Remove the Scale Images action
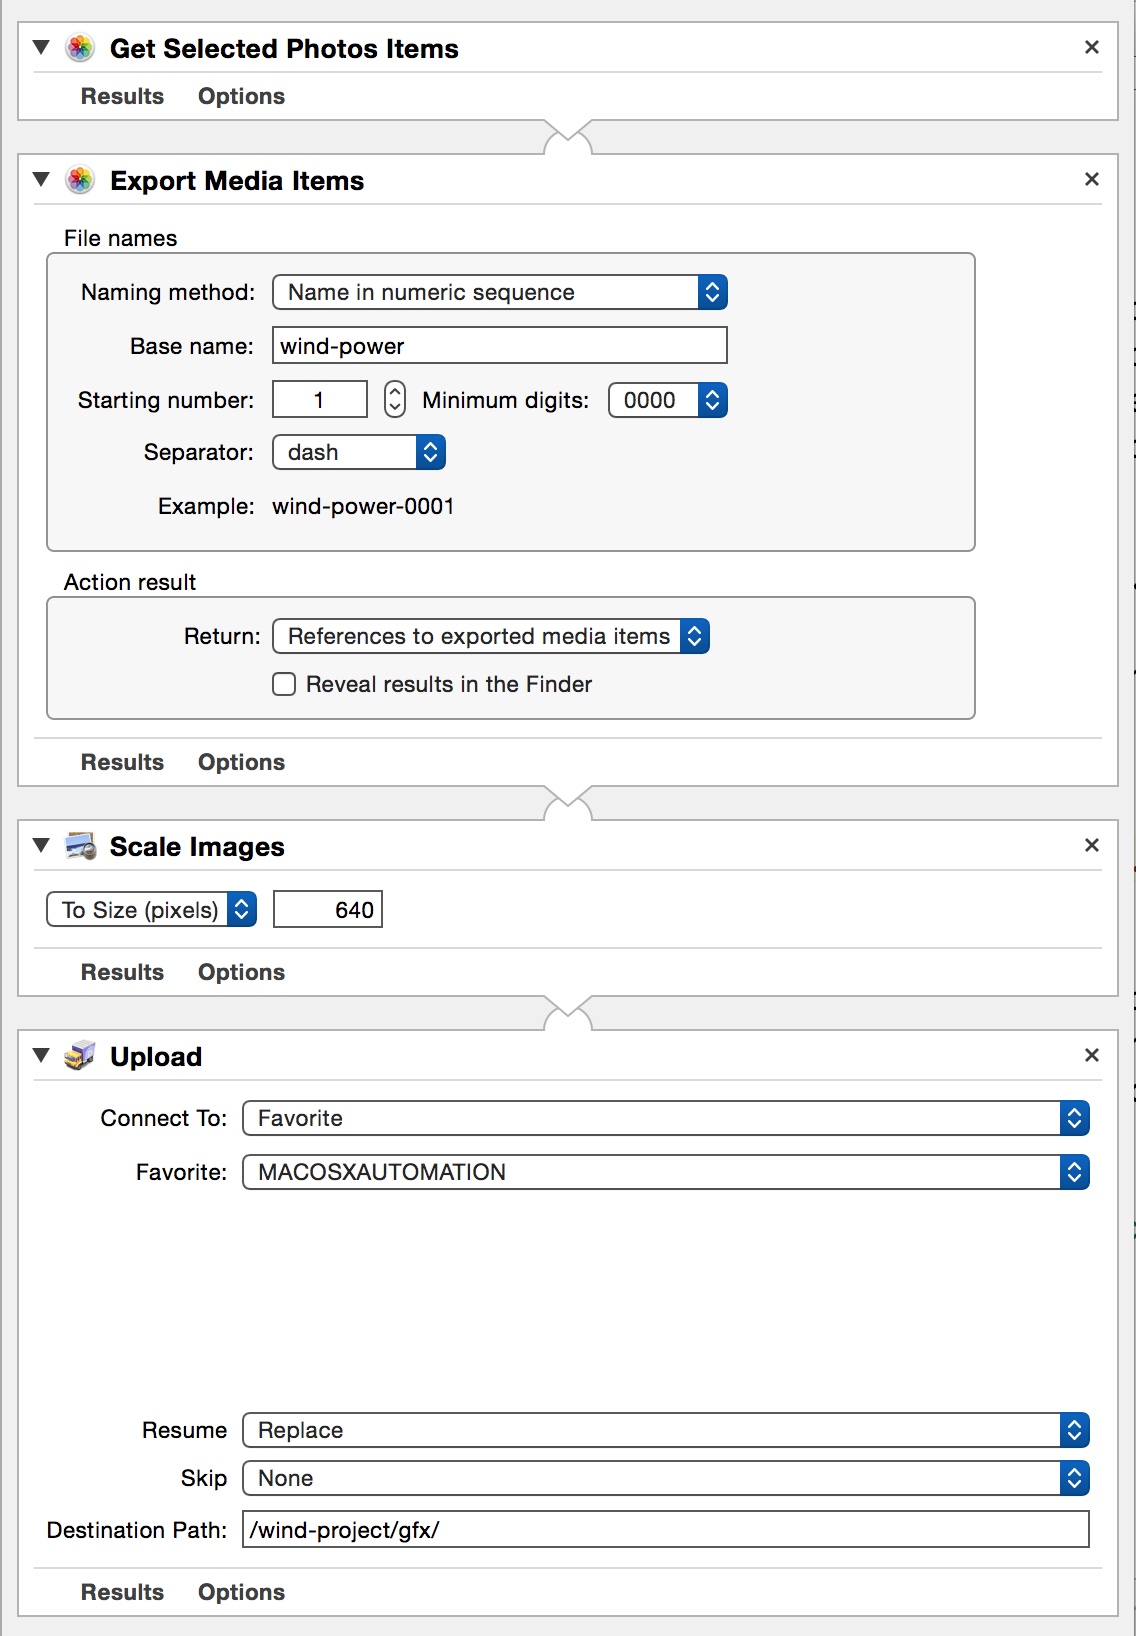 coord(1092,845)
